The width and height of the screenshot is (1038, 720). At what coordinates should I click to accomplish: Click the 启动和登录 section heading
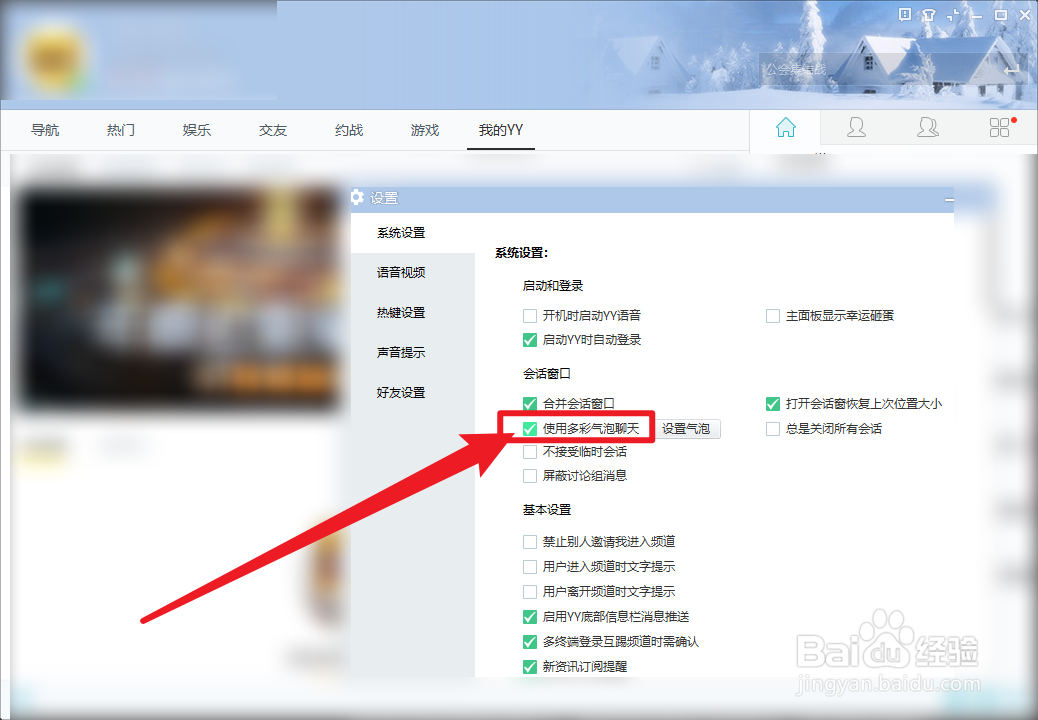pyautogui.click(x=553, y=286)
